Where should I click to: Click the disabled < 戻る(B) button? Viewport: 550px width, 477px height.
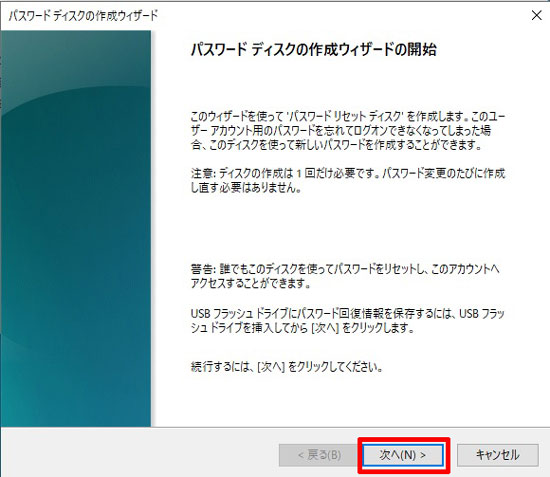[319, 455]
